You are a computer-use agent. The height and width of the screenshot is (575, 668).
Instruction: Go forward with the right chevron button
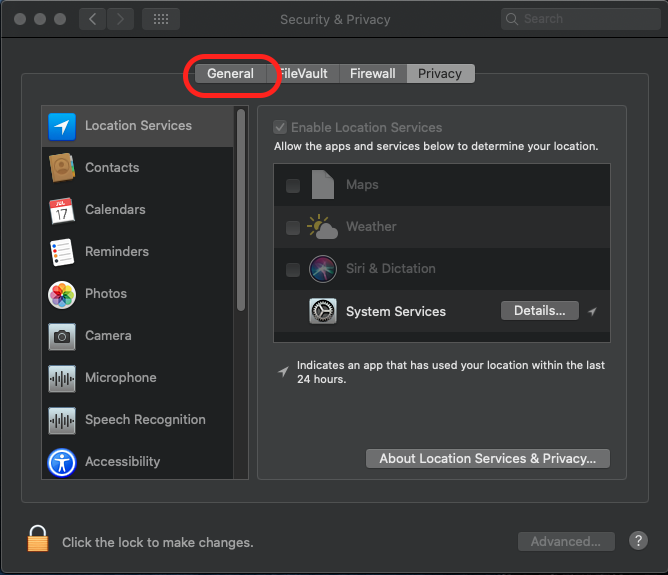click(121, 19)
